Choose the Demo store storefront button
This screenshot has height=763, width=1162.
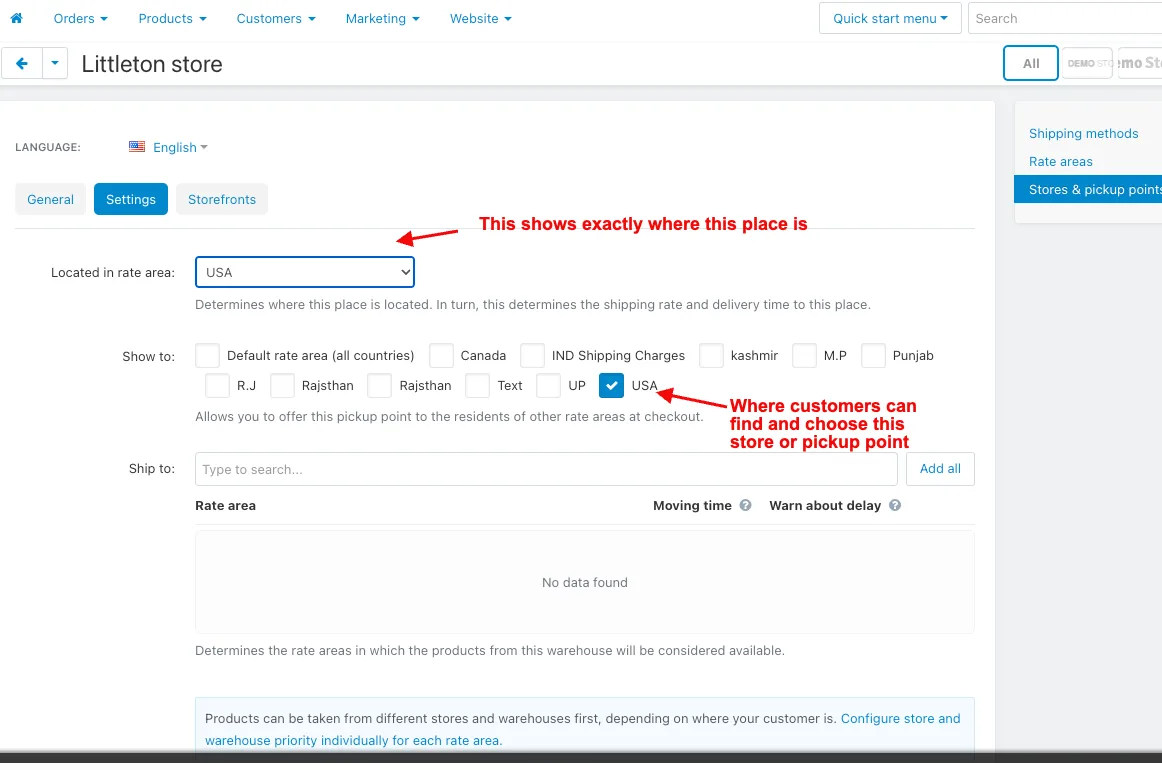pyautogui.click(x=1087, y=64)
